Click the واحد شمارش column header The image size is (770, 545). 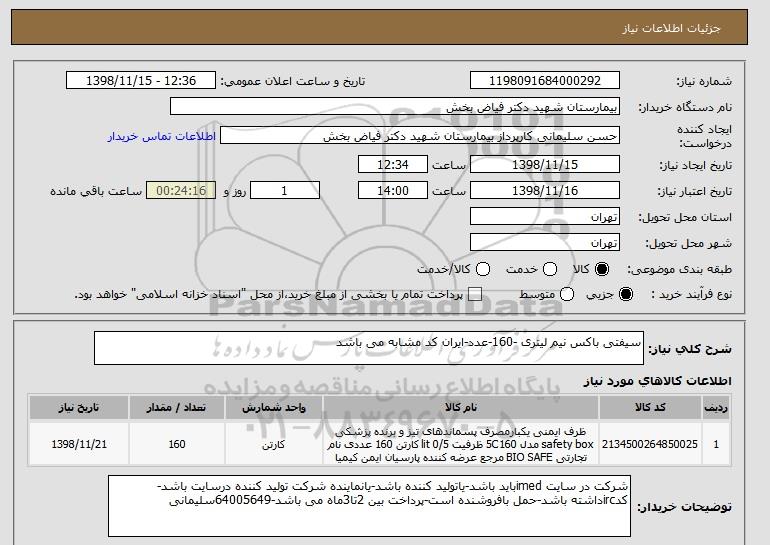click(274, 408)
